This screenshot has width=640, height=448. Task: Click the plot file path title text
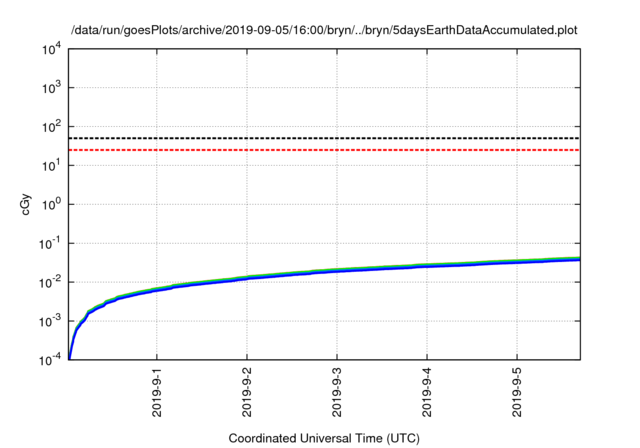click(324, 30)
